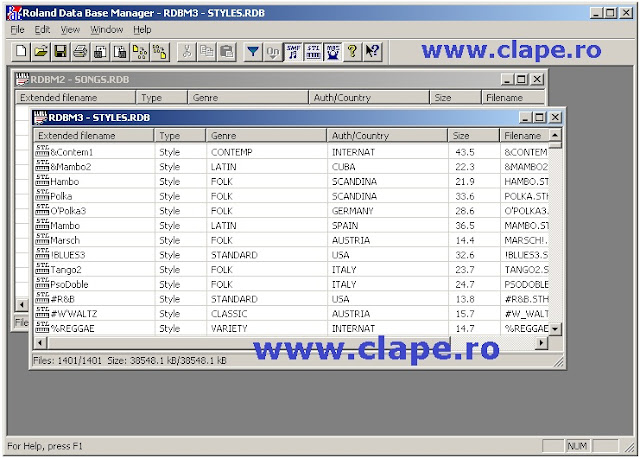Screen dimensions: 640x459
Task: Click the New database toolbar icon
Action: click(x=21, y=52)
